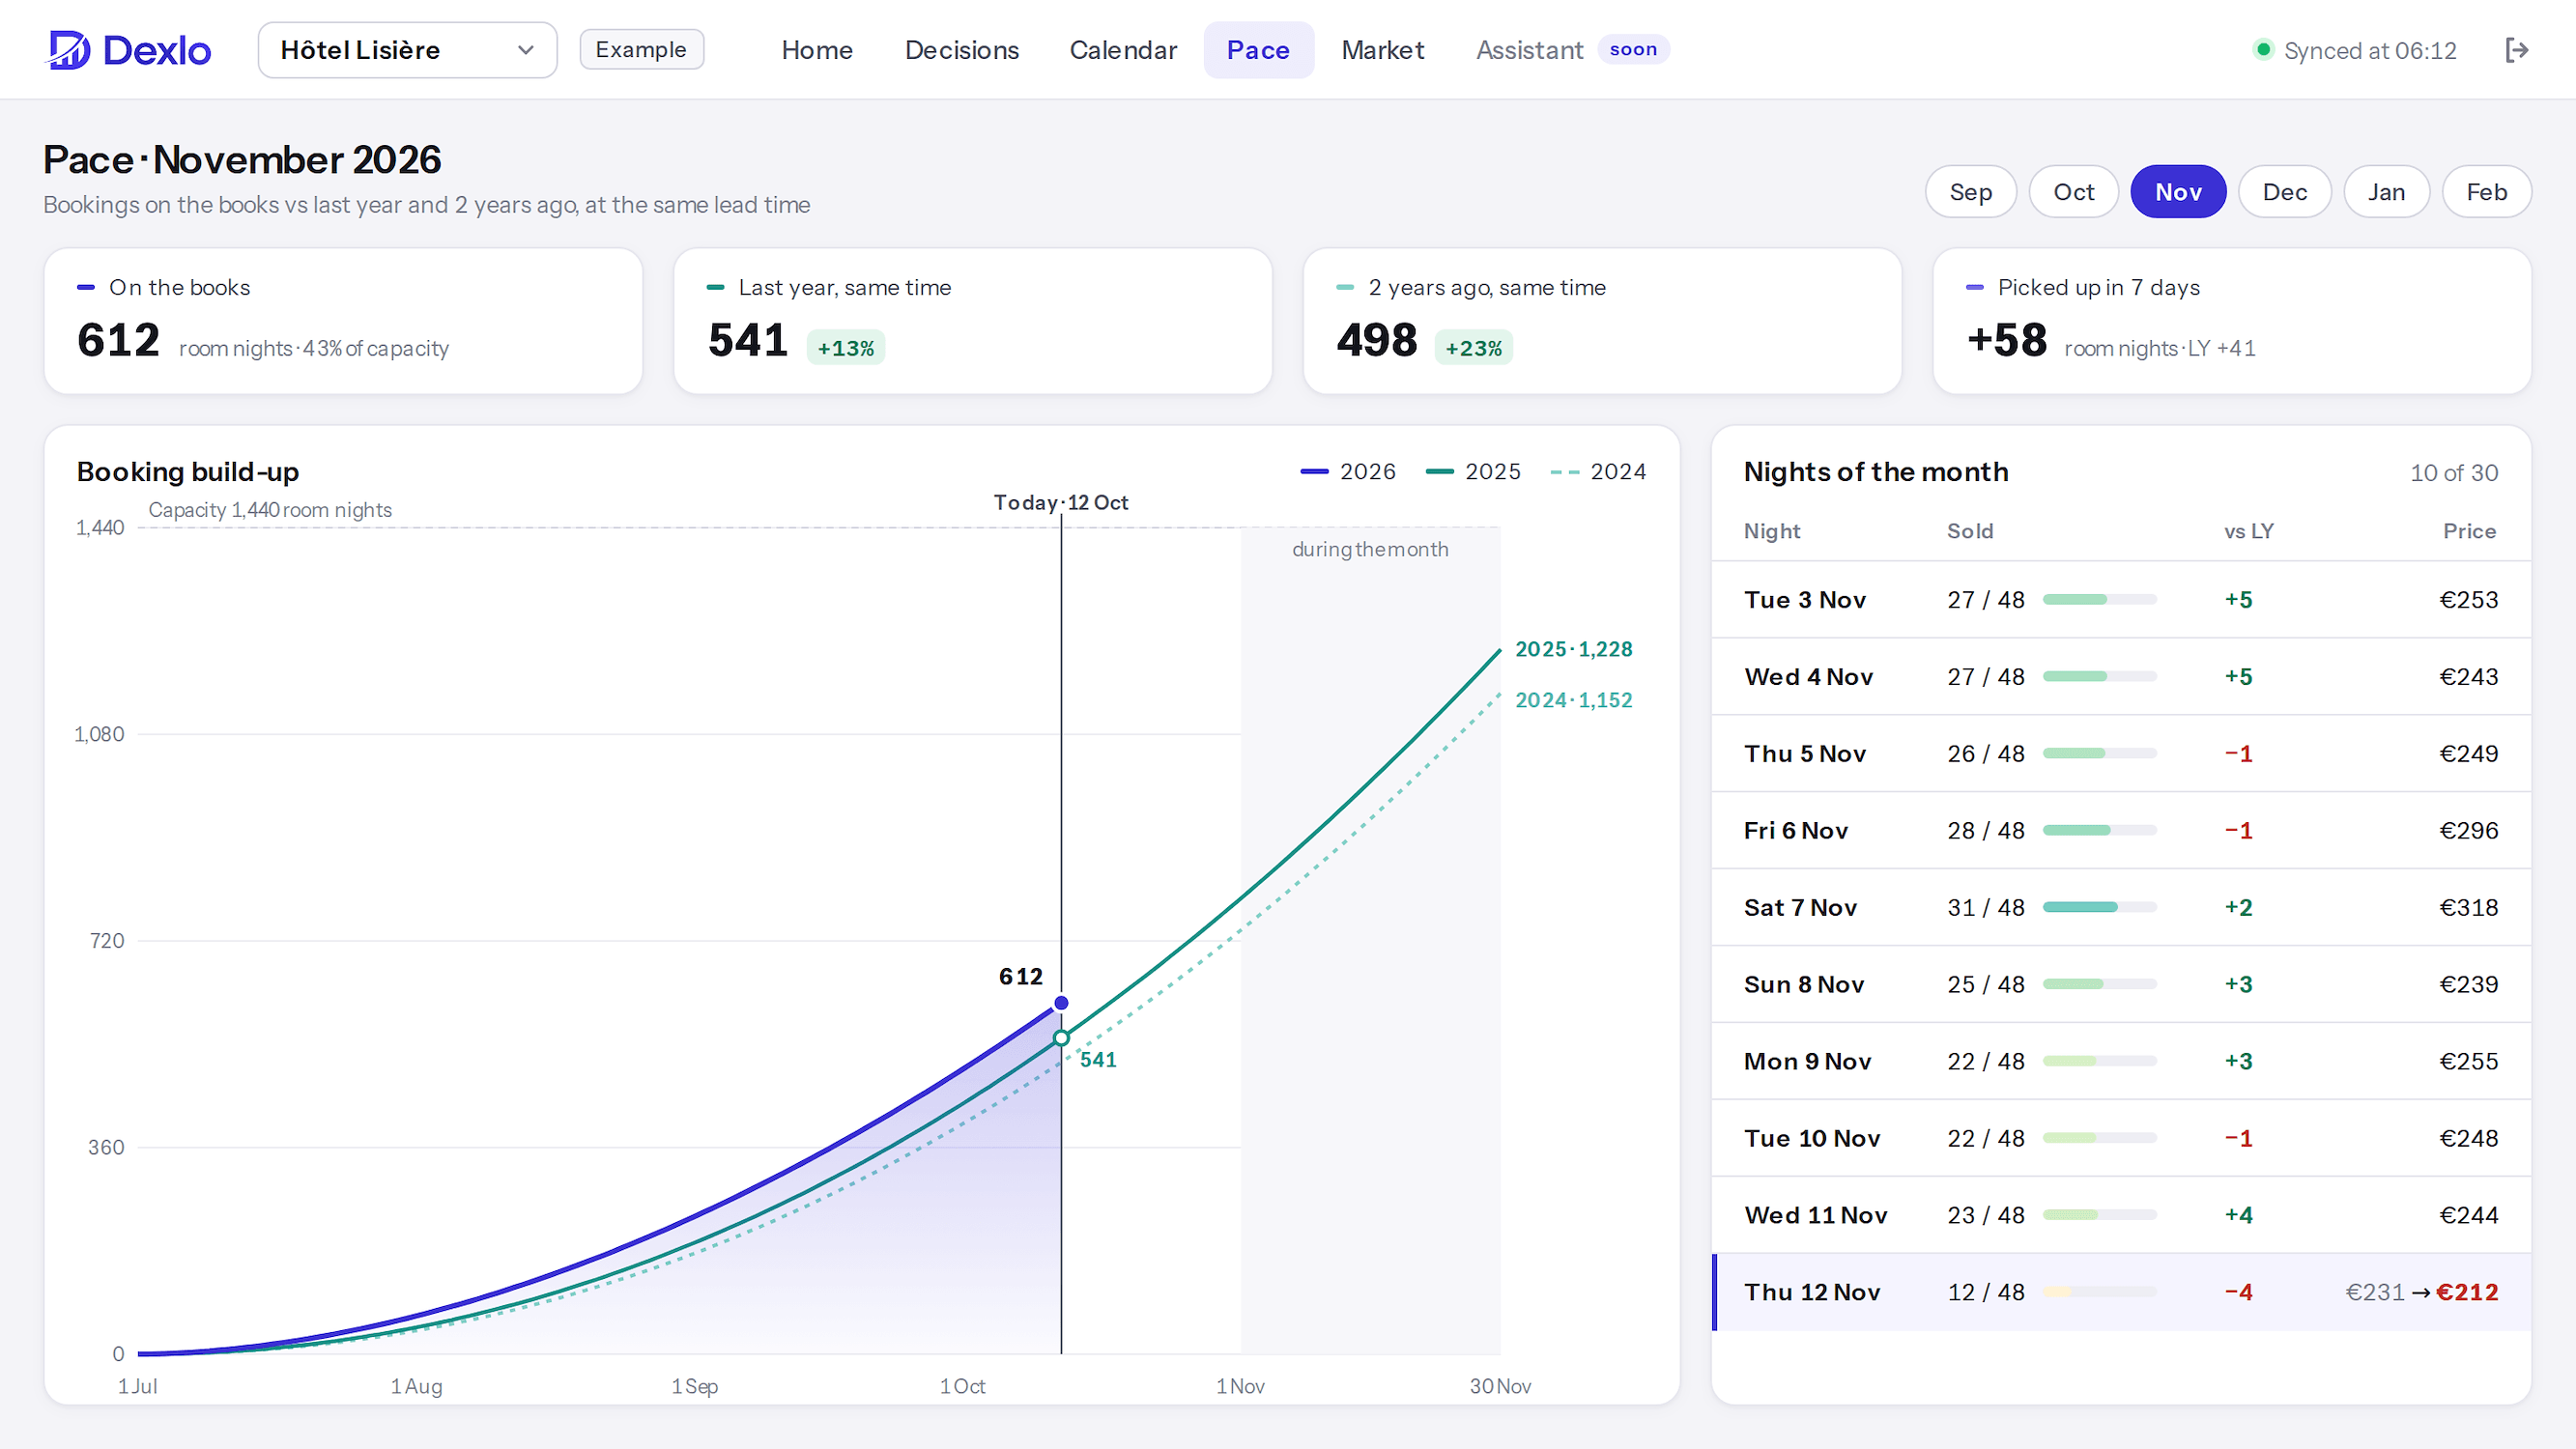The image size is (2576, 1449).
Task: Select the Tue 10 Nov row
Action: coord(2121,1138)
